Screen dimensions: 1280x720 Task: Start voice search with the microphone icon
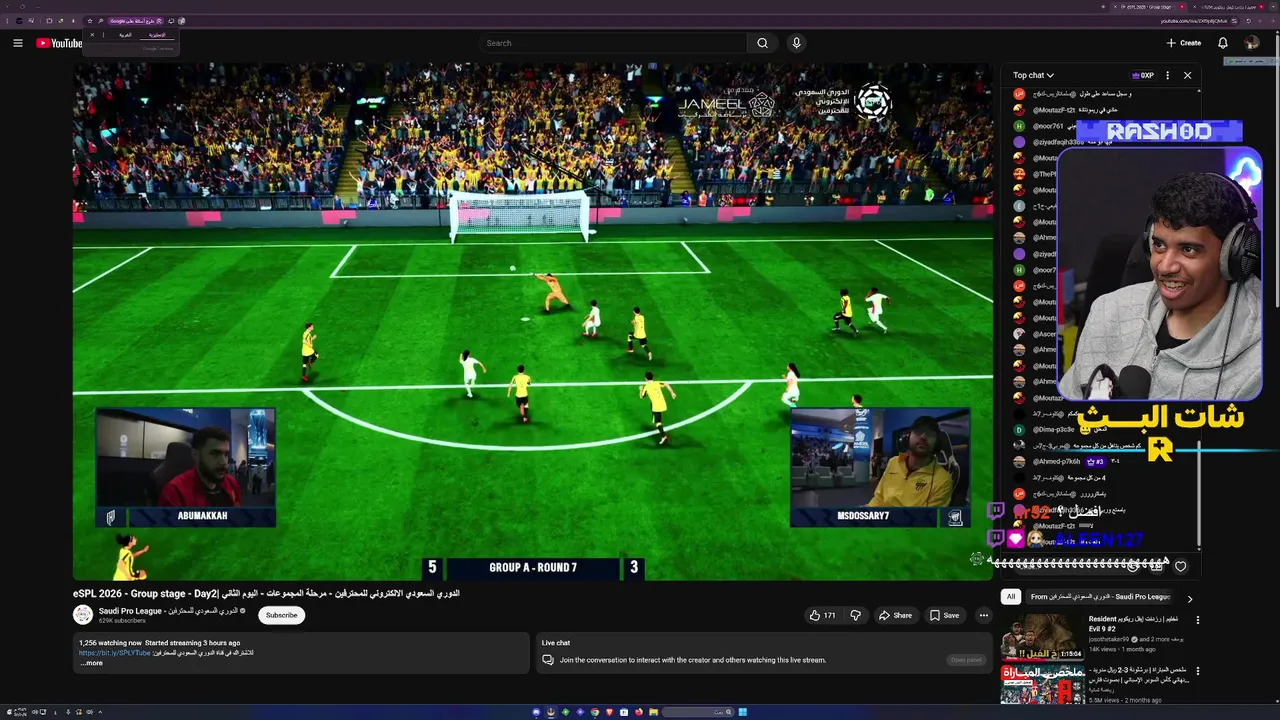click(796, 43)
